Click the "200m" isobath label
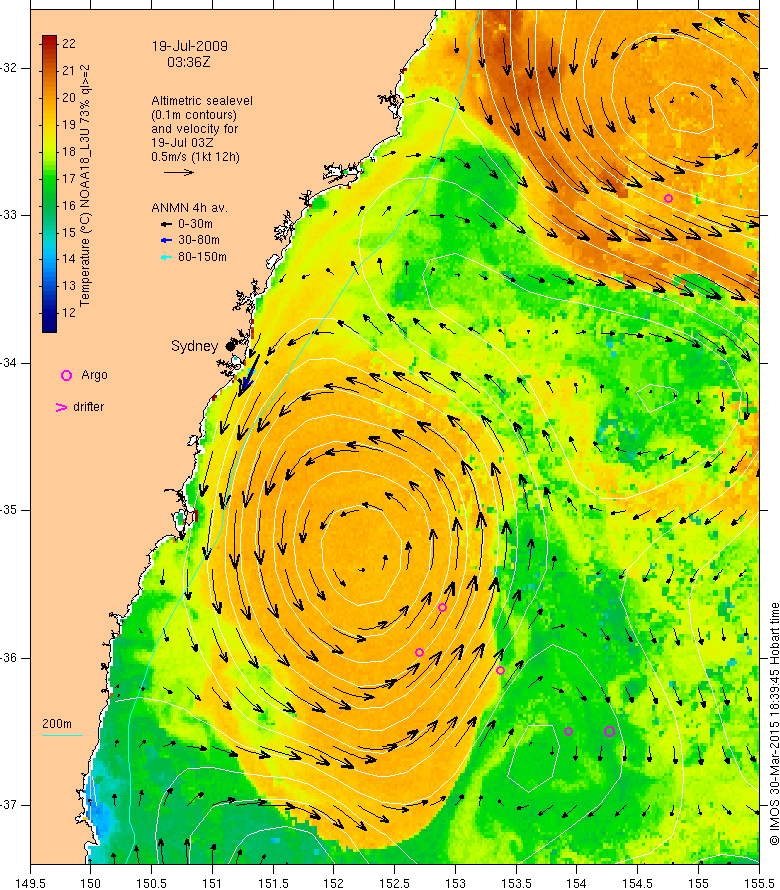Screen dimensions: 780x890 tap(57, 724)
